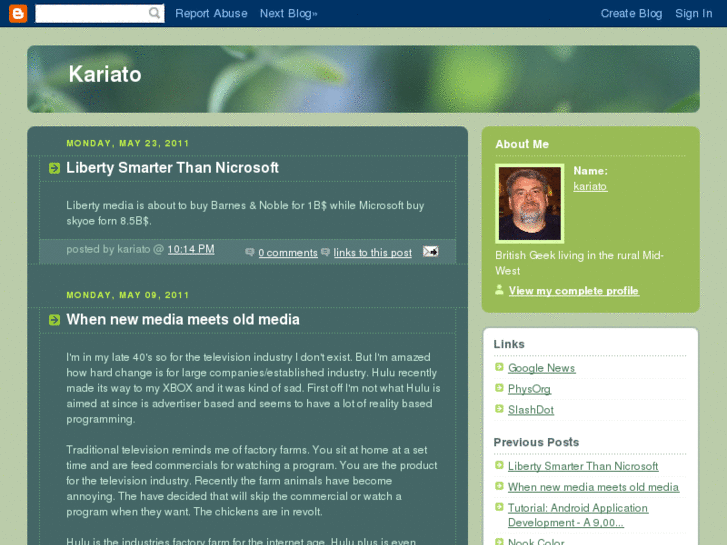Open the Google News link
The image size is (727, 545).
(542, 368)
